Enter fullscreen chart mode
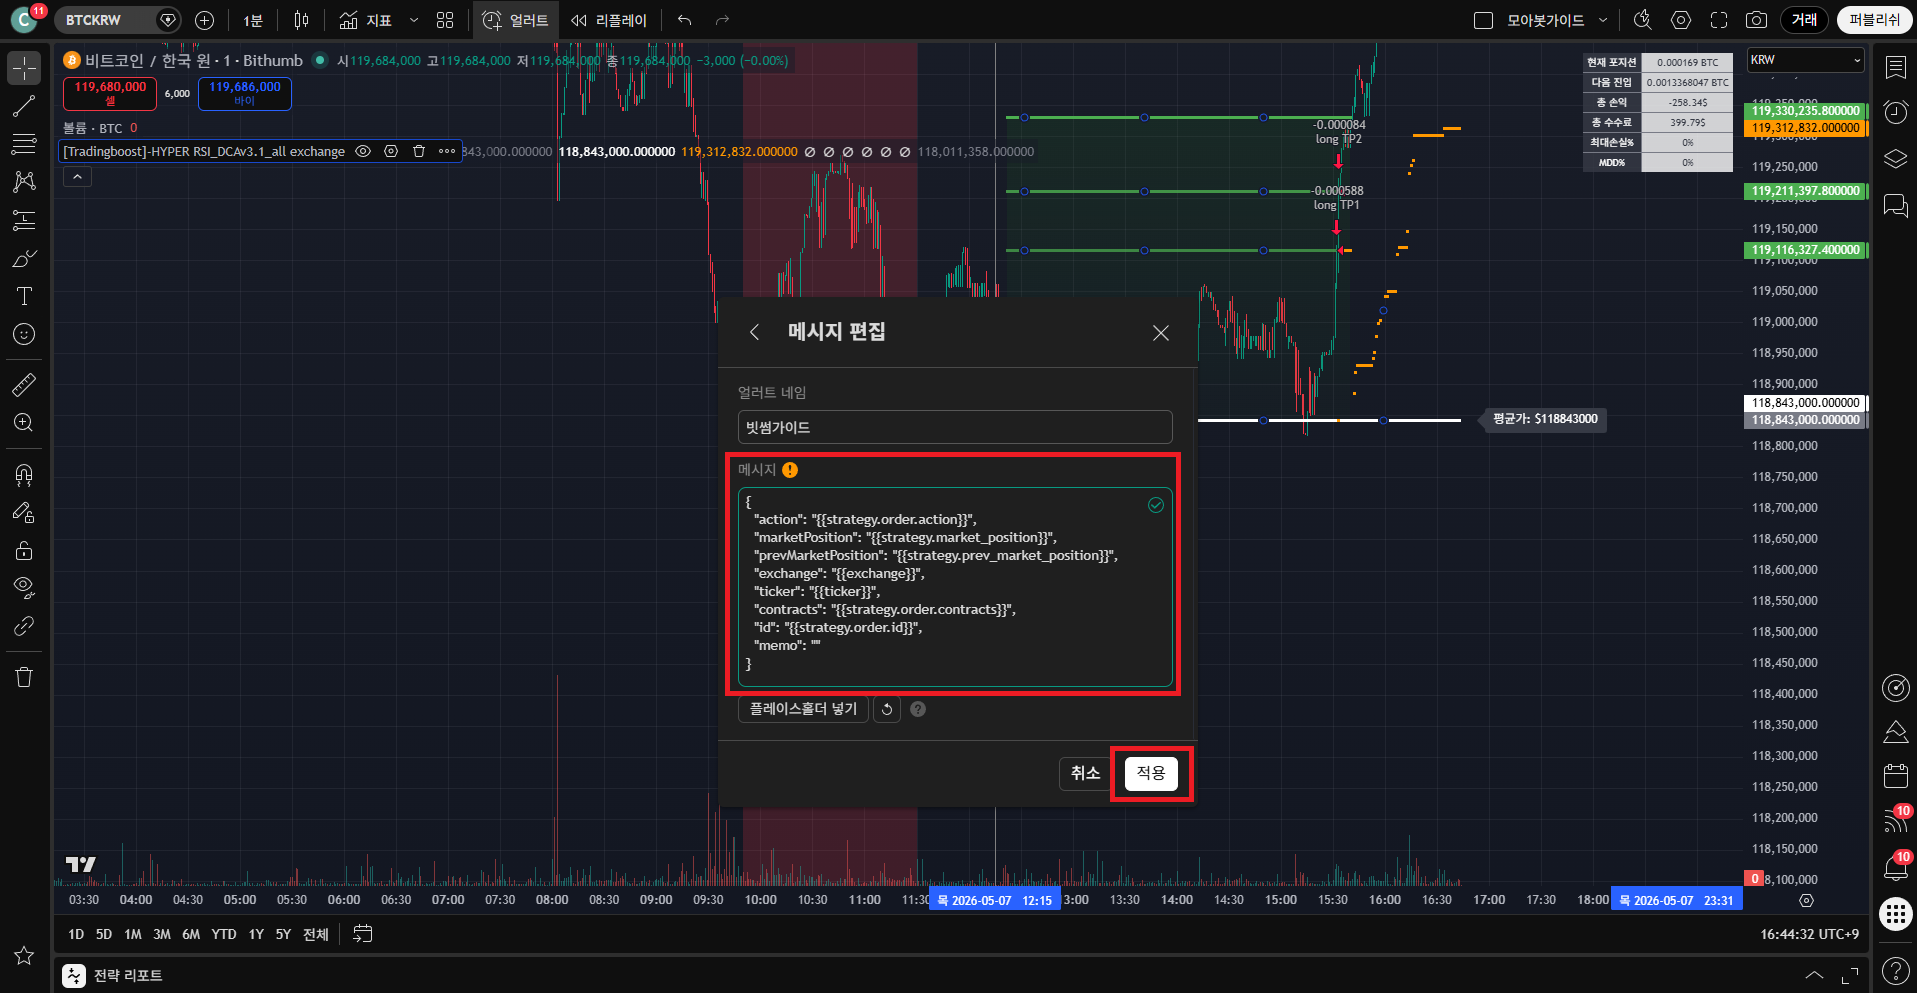This screenshot has width=1917, height=993. (x=1719, y=20)
